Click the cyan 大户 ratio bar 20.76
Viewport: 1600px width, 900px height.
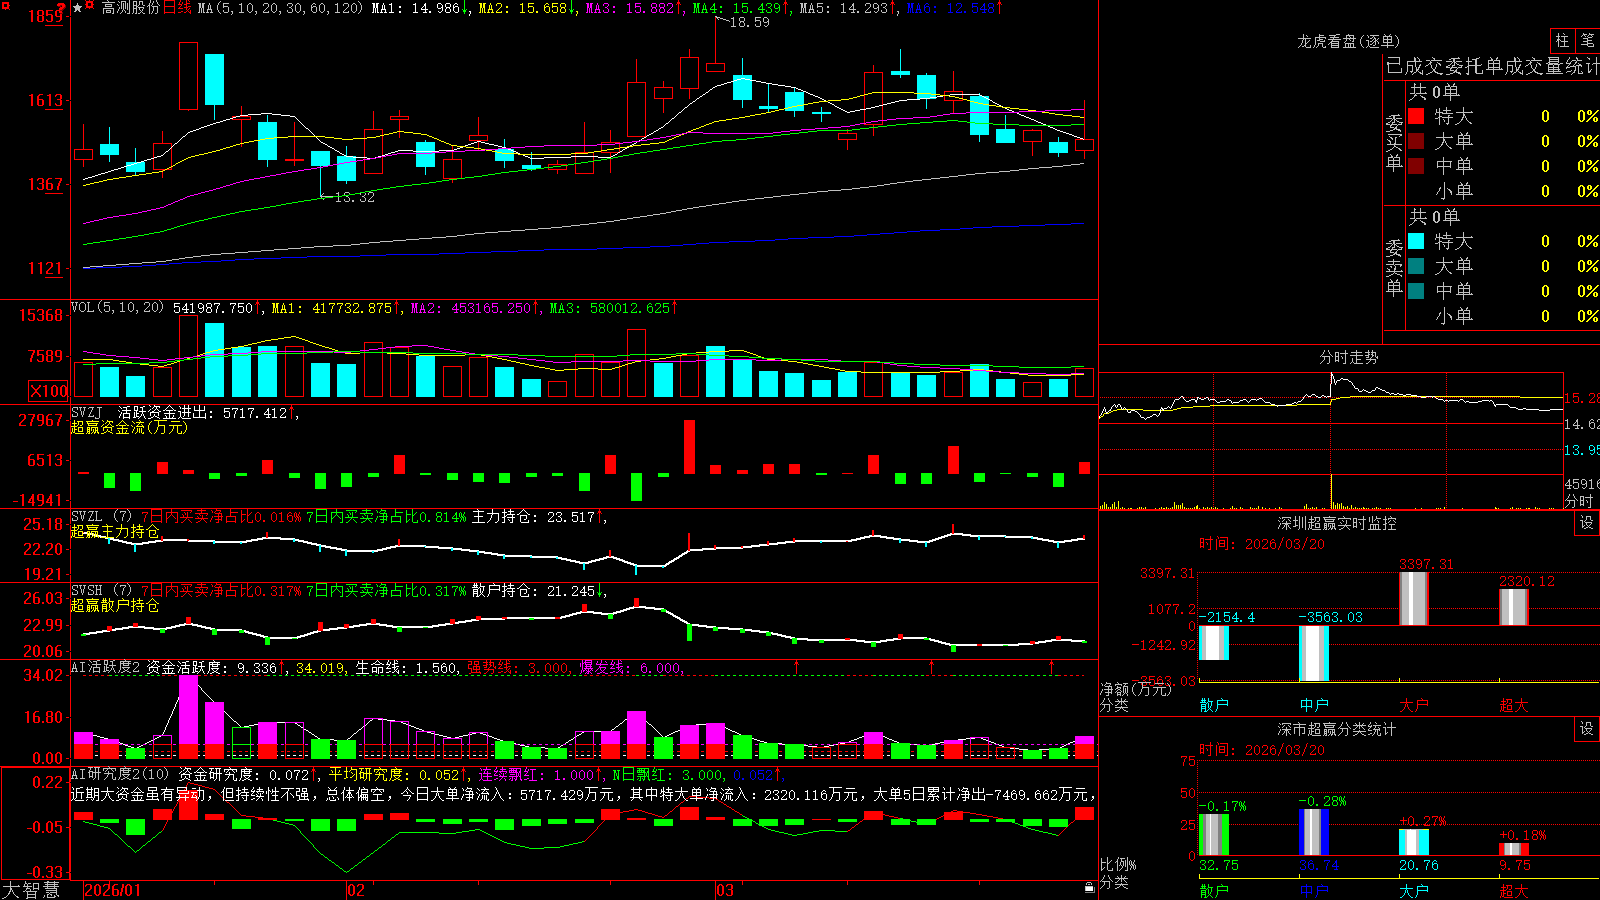point(1414,842)
